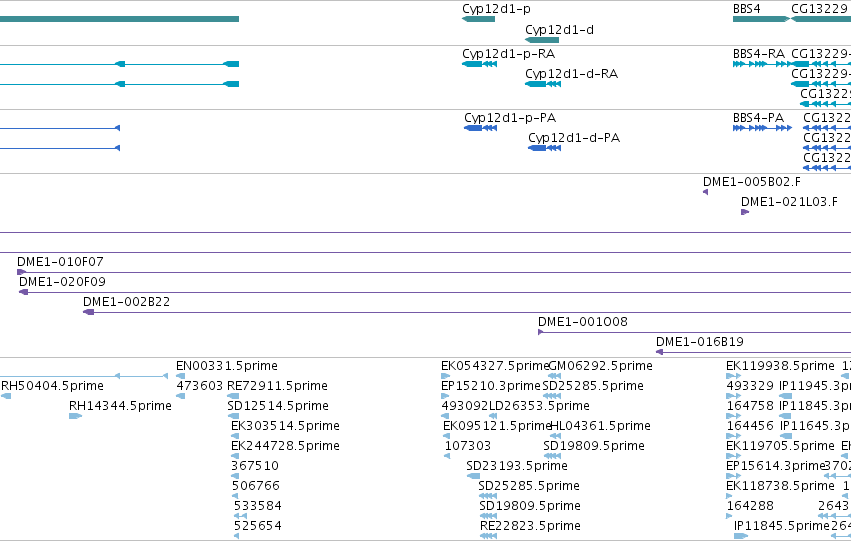This screenshot has width=851, height=541.
Task: Click the DME1-001O08 clone label
Action: coord(583,322)
